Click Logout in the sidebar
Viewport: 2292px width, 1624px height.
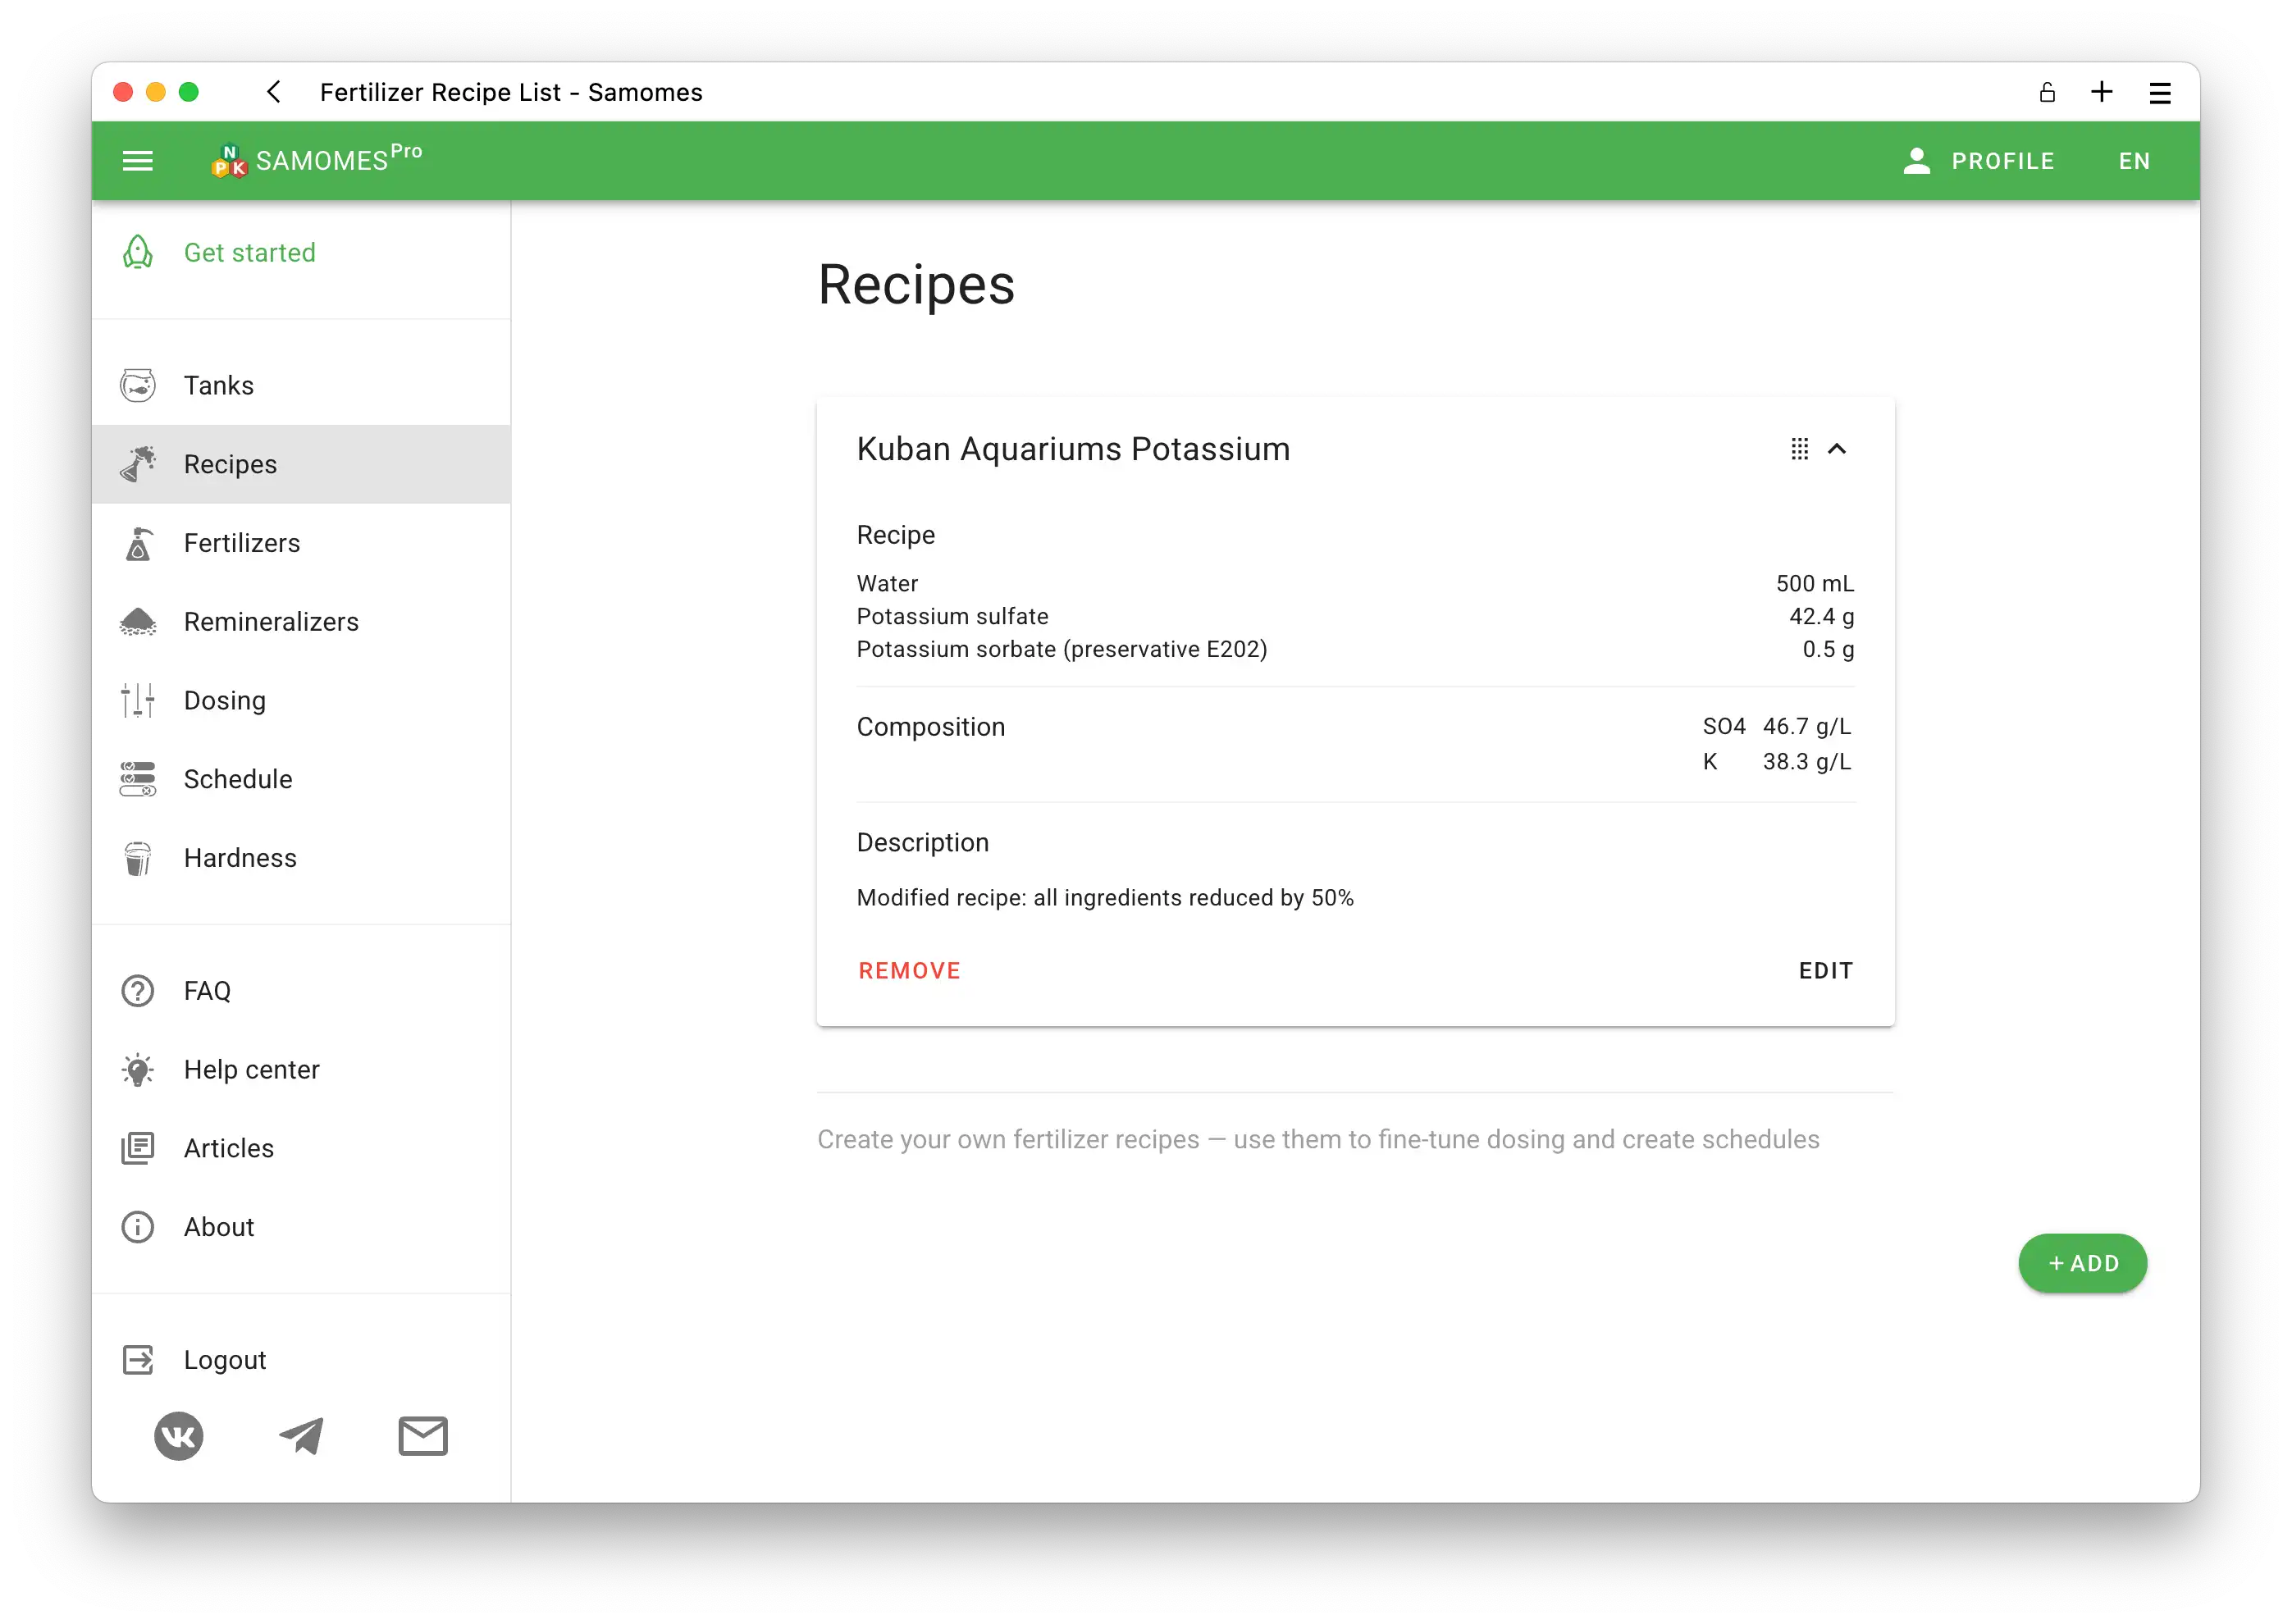click(x=224, y=1360)
